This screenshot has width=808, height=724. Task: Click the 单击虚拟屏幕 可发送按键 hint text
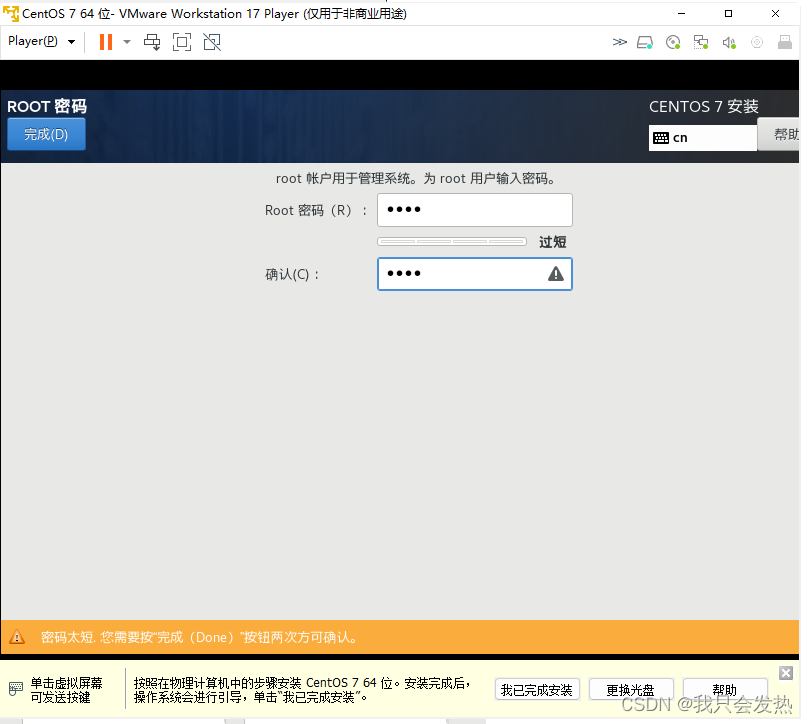[66, 690]
